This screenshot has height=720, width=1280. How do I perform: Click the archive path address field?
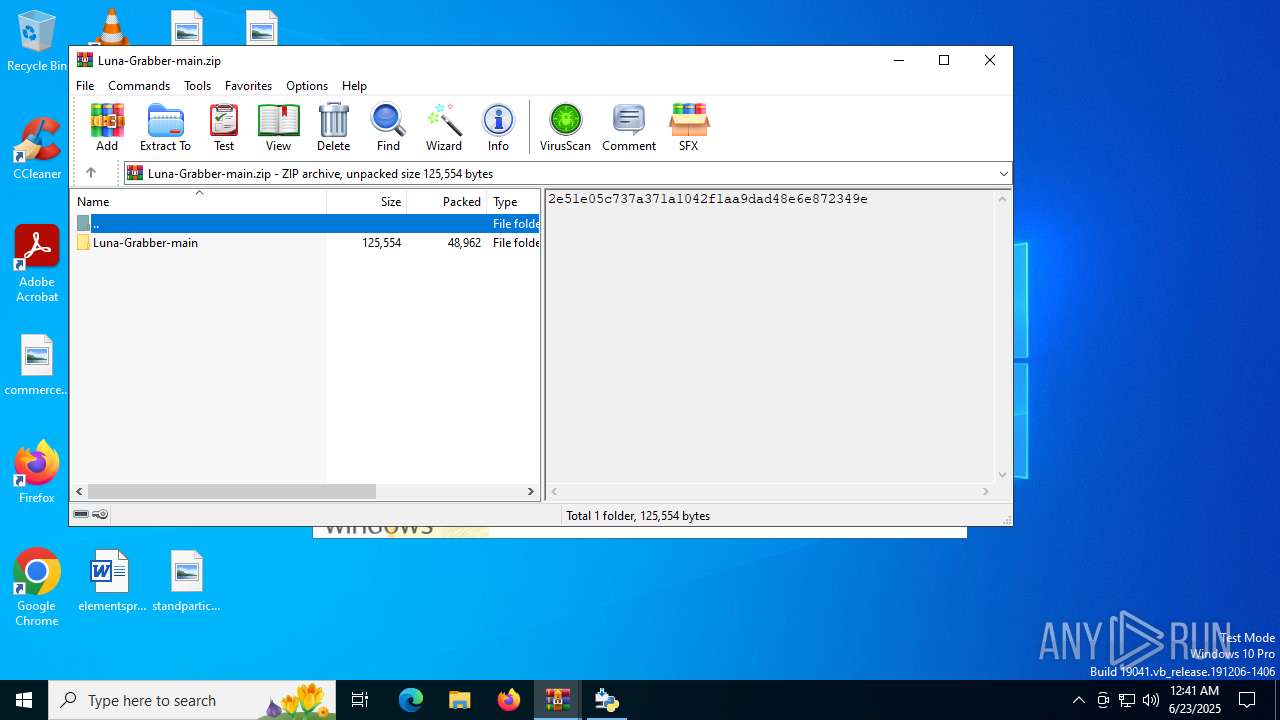(567, 174)
